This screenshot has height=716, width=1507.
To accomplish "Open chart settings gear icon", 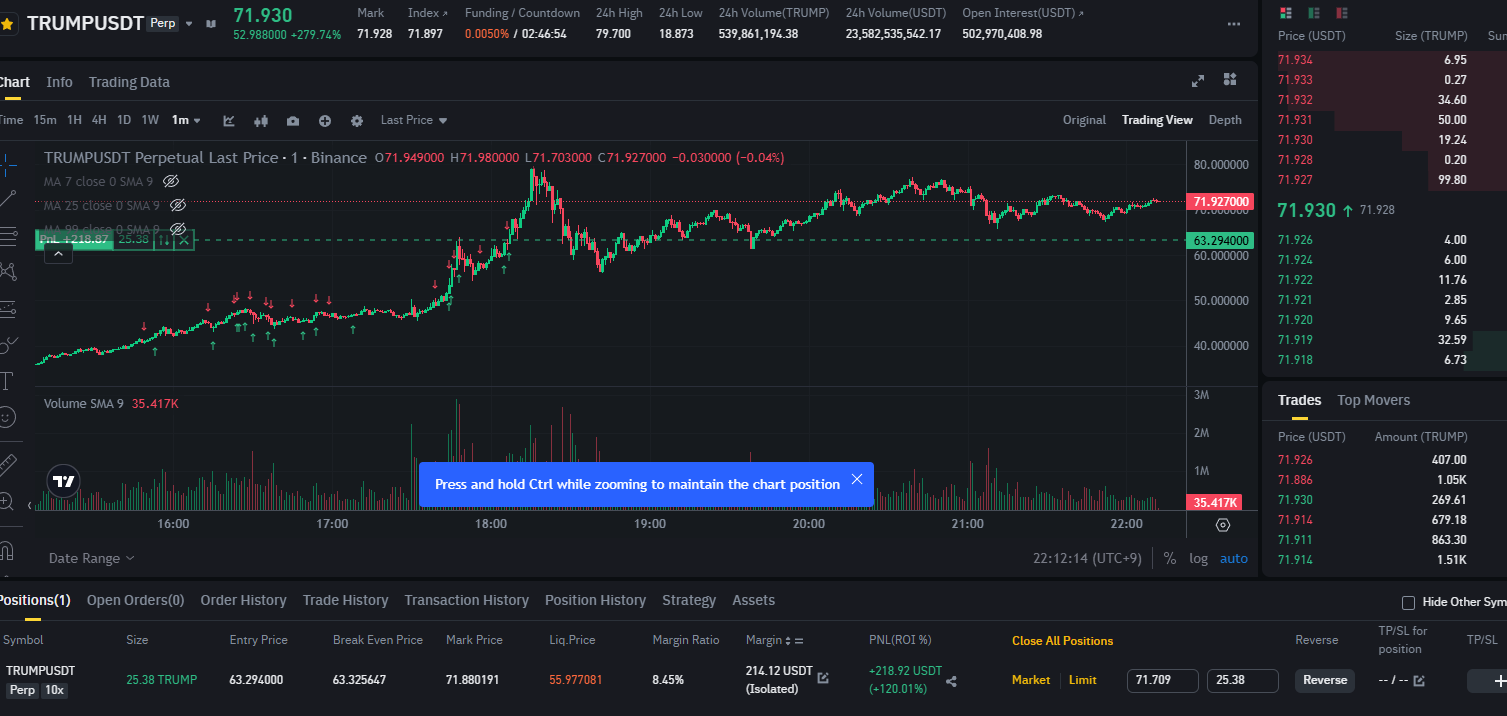I will (x=357, y=121).
